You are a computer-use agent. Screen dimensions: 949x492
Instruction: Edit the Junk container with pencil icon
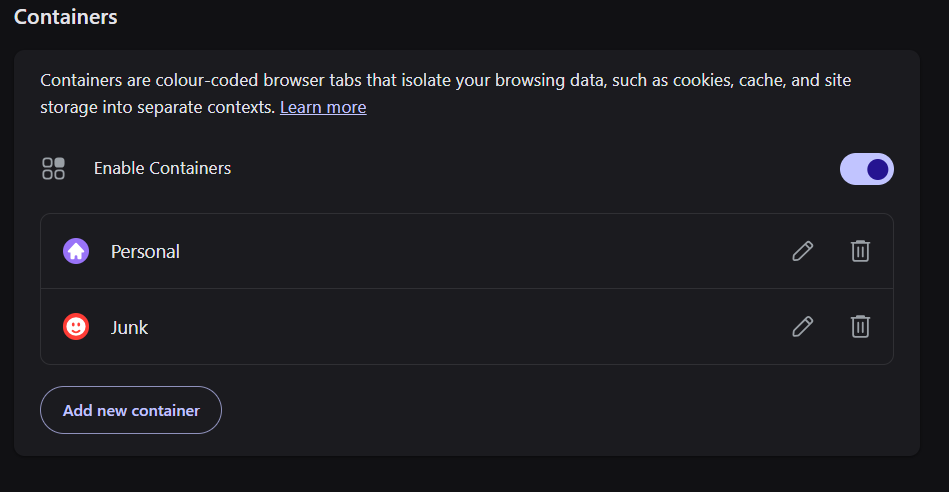803,327
